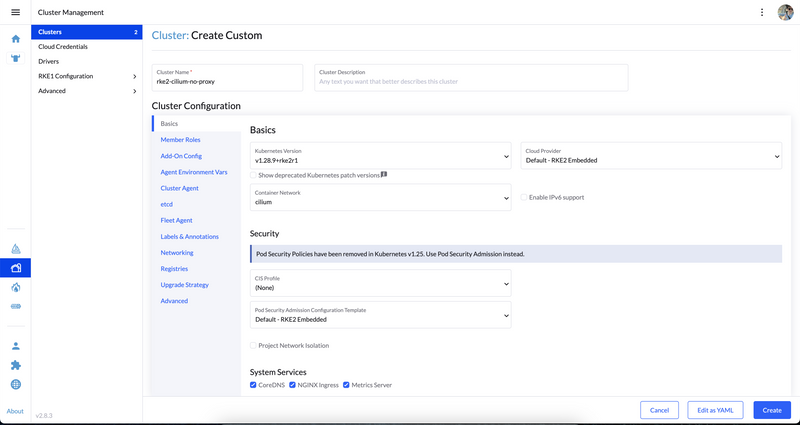Go to Home via house icon
Image resolution: width=800 pixels, height=425 pixels.
pyautogui.click(x=15, y=39)
